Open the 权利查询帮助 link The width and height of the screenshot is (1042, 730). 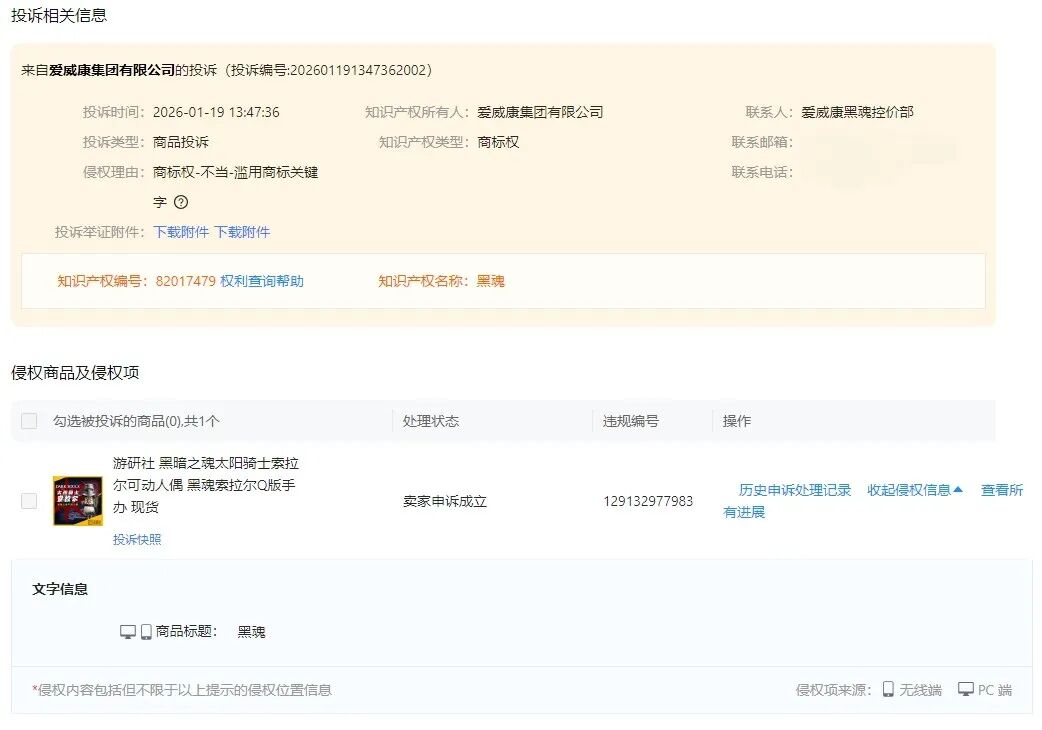coord(262,281)
